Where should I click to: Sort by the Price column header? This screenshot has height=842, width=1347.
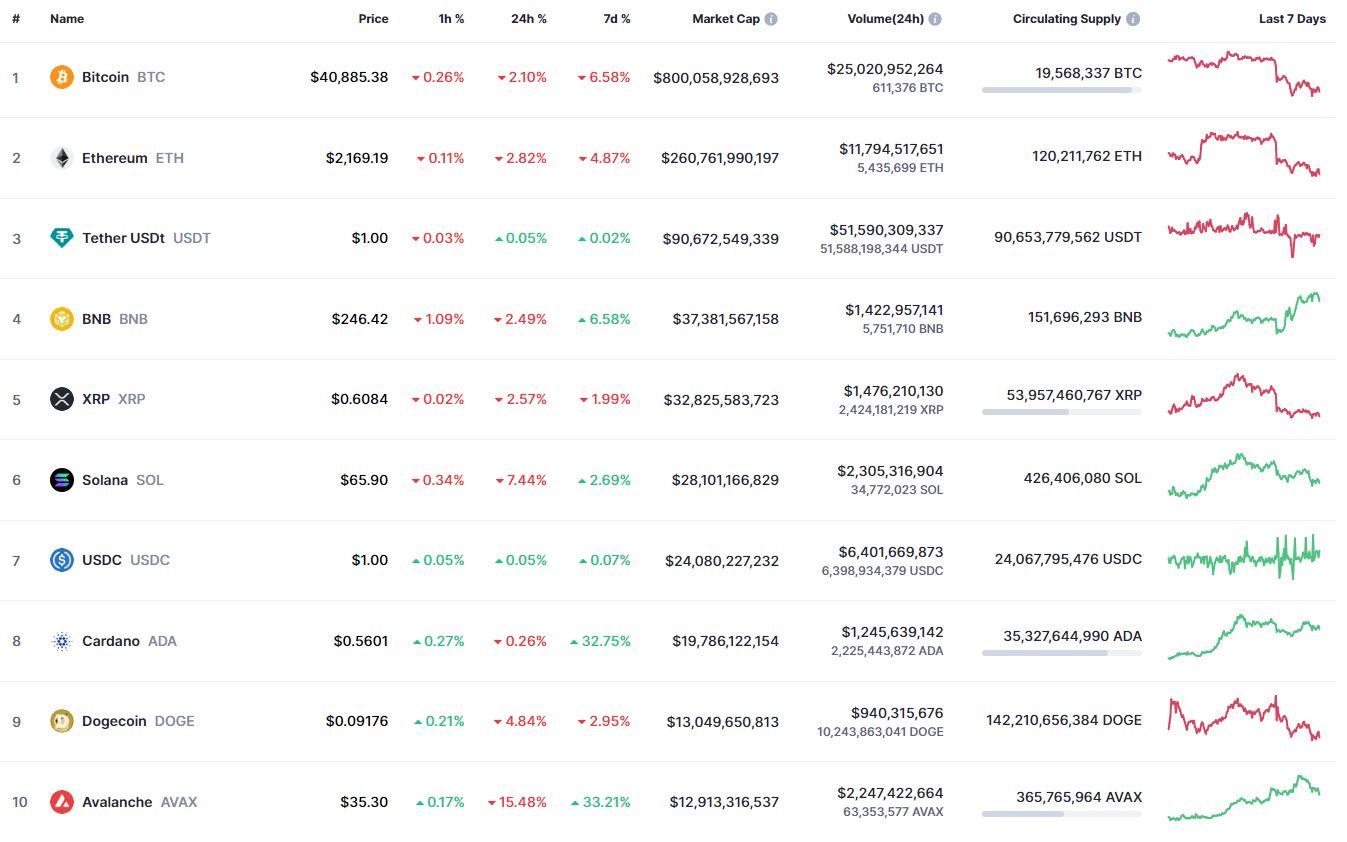pyautogui.click(x=374, y=19)
